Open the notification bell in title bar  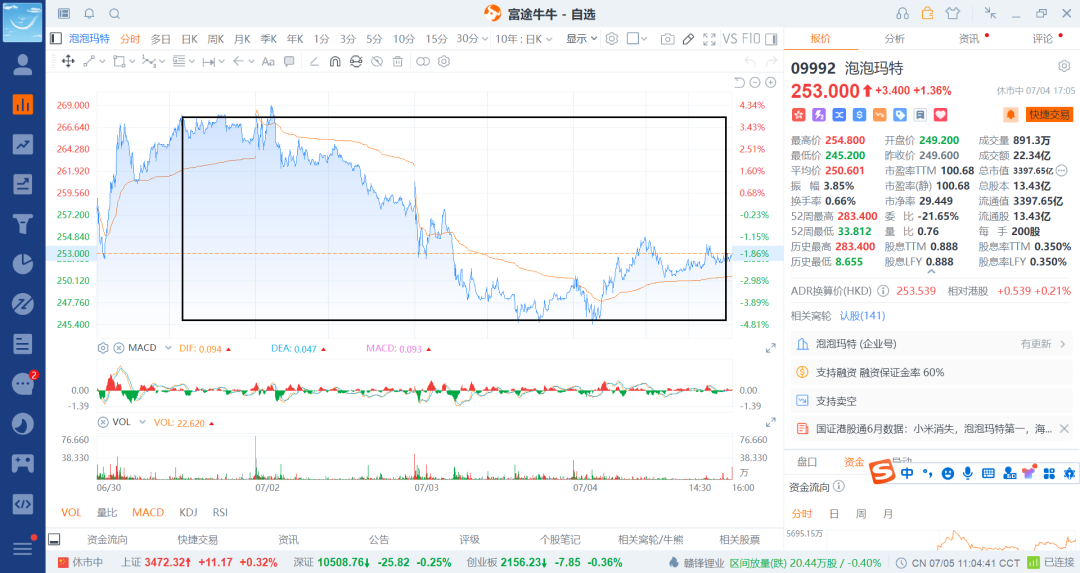[x=90, y=14]
